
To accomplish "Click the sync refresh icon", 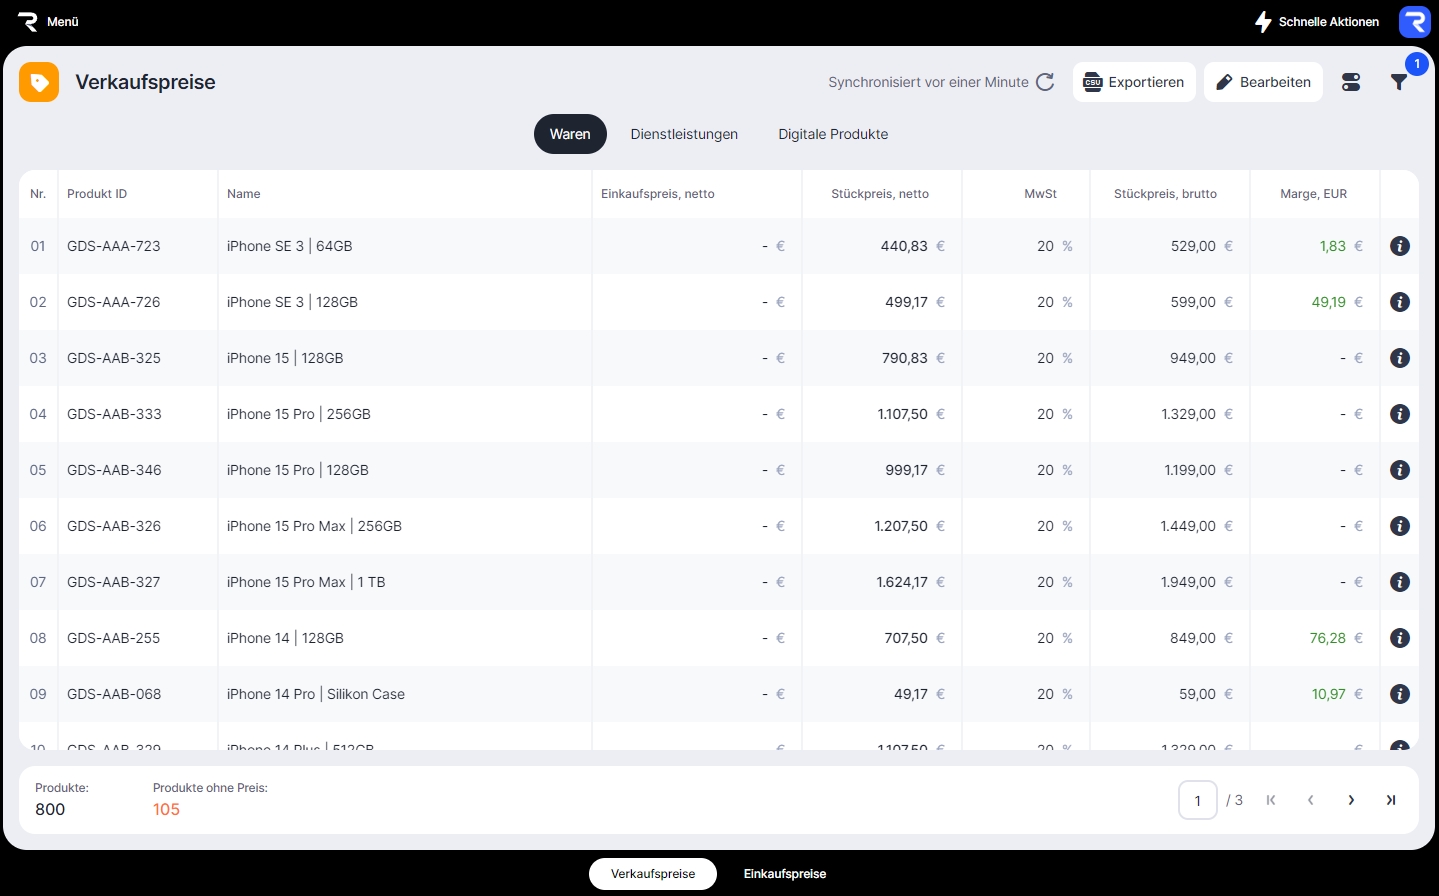I will (x=1045, y=82).
